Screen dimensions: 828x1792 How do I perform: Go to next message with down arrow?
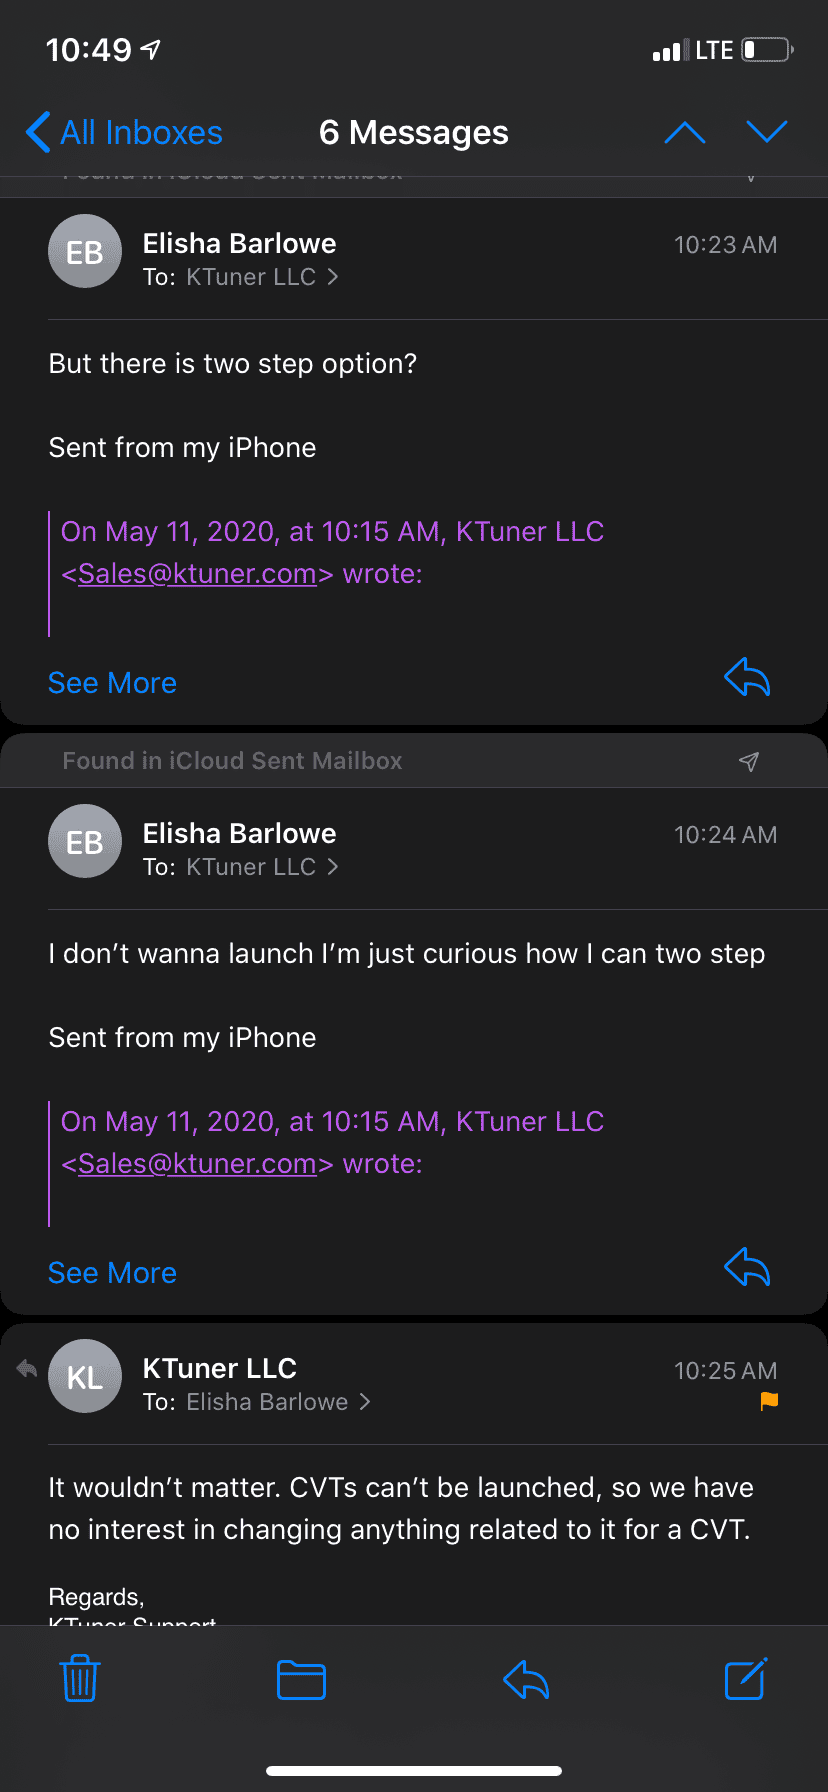pos(767,133)
